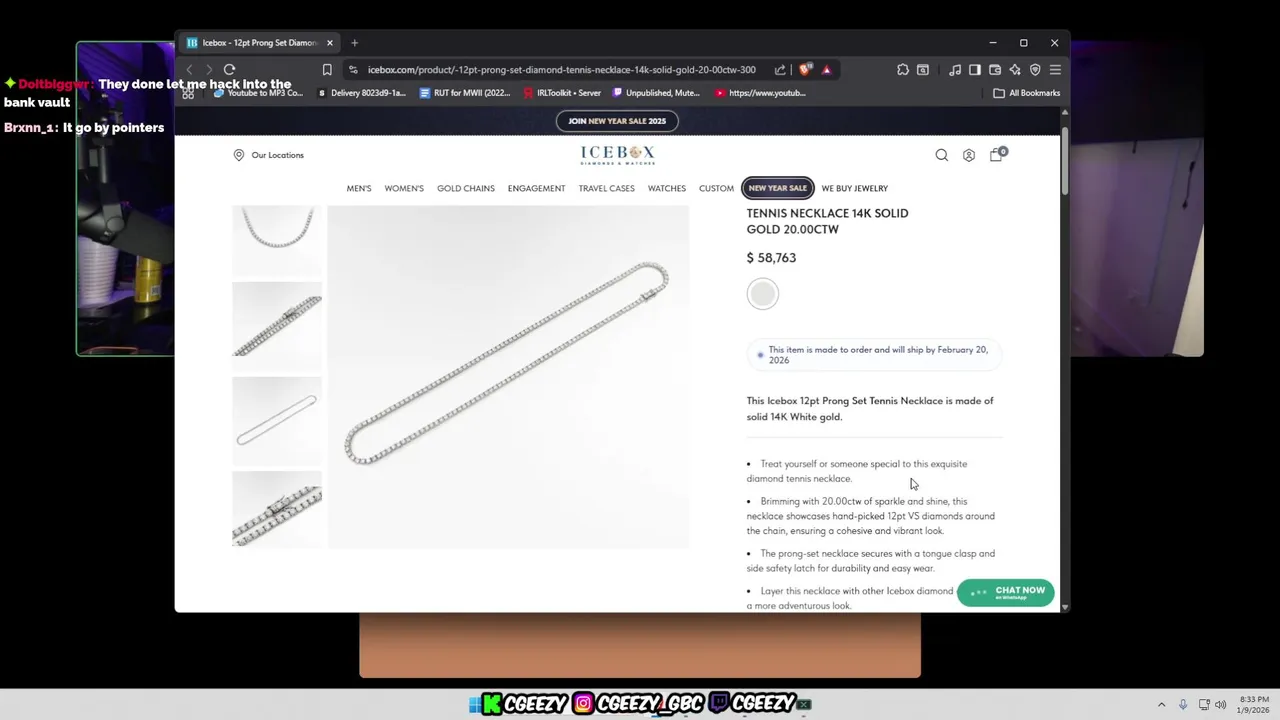Click the Icebox logo
Screen dimensions: 1280x720
point(617,155)
